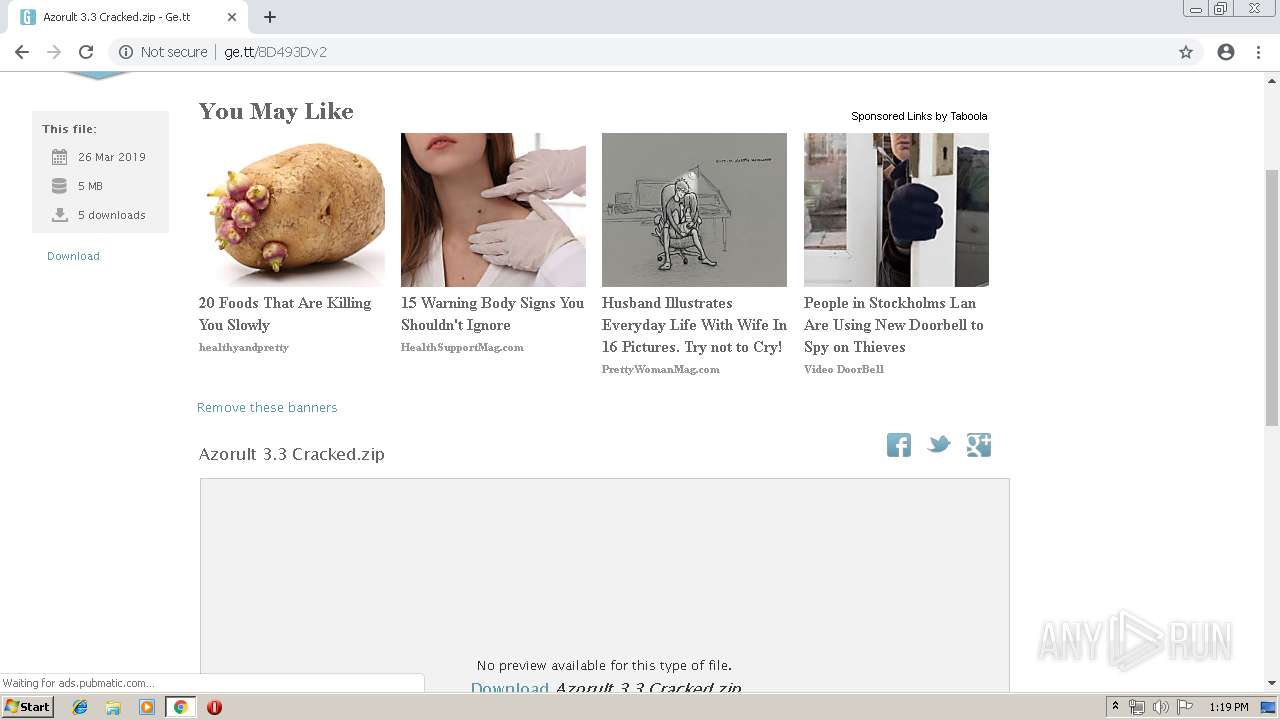Viewport: 1280px width, 720px height.
Task: Click the browser forward arrow
Action: (54, 52)
